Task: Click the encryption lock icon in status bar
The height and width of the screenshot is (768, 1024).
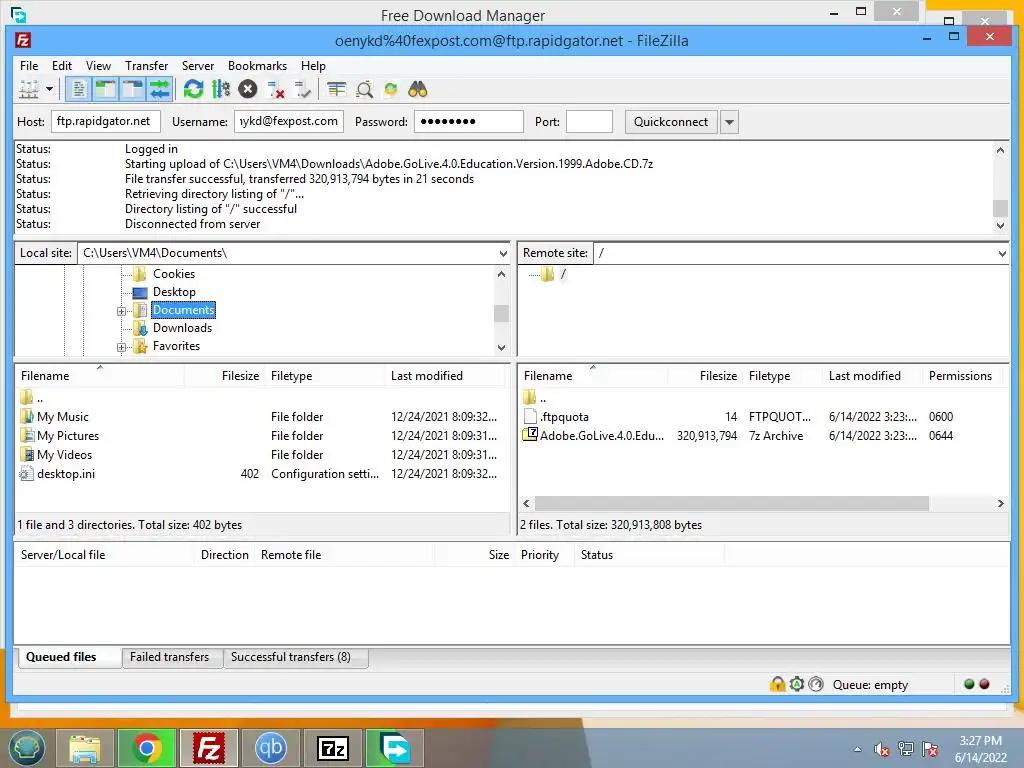Action: (777, 684)
